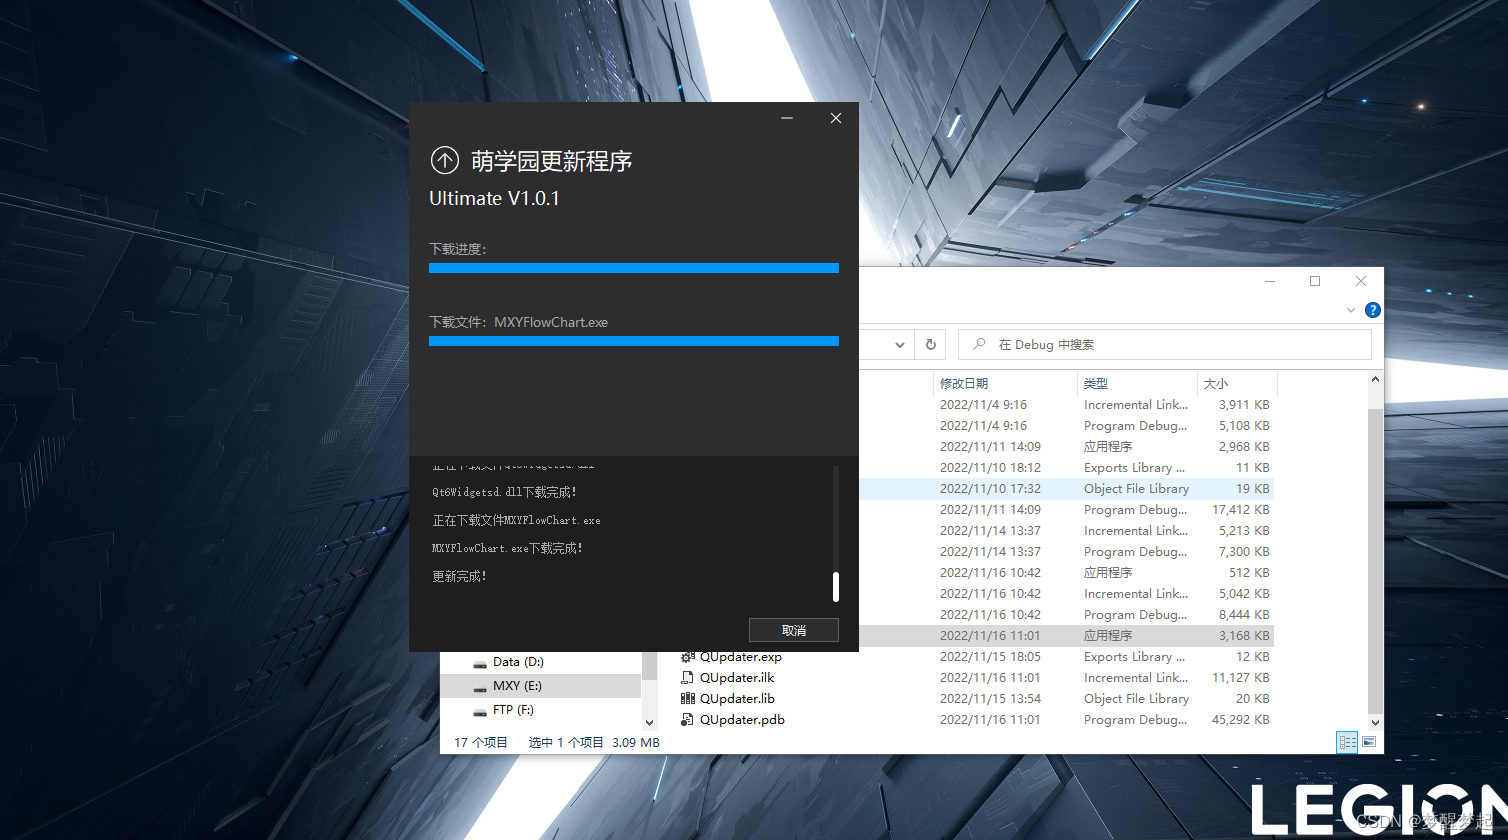Select the QUpdater.pdb file name
Screen dimensions: 1508x840
pyautogui.click(x=742, y=720)
